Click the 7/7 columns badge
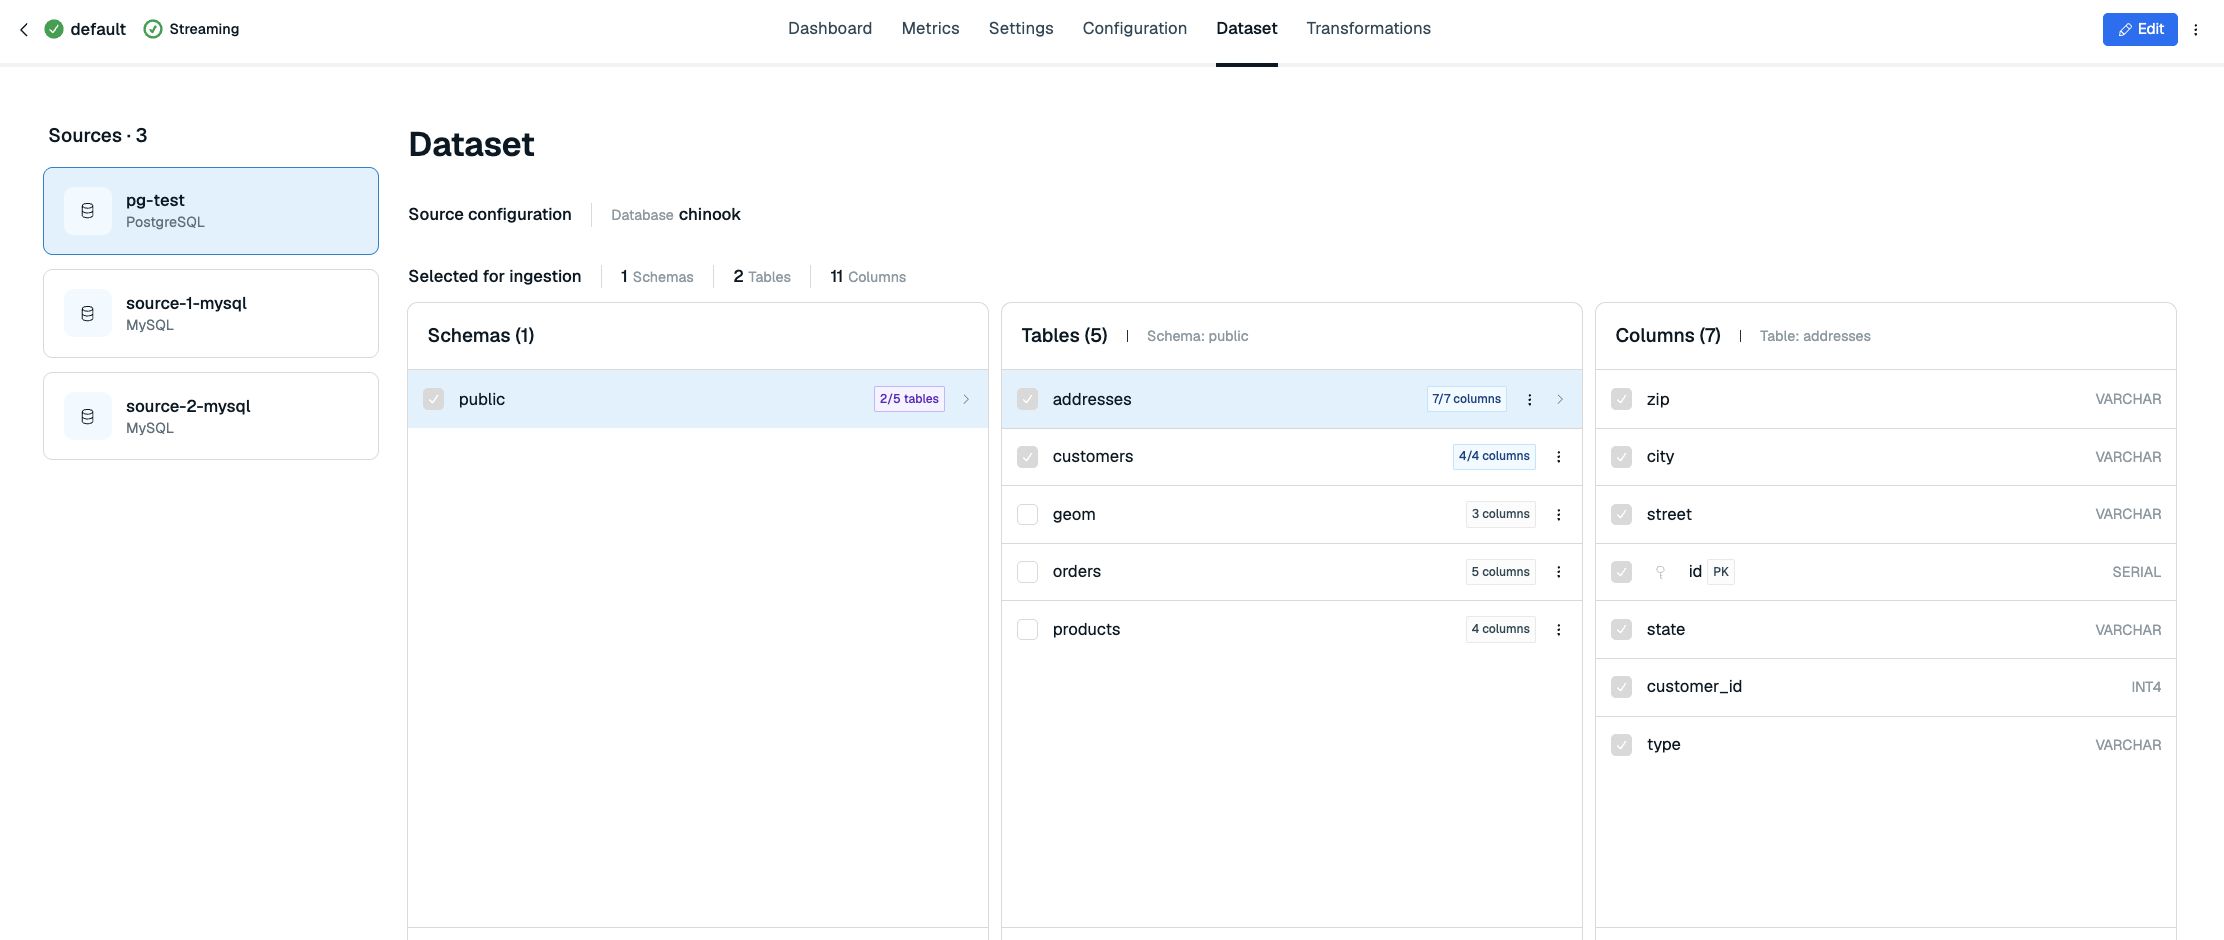This screenshot has height=940, width=2224. click(x=1466, y=399)
